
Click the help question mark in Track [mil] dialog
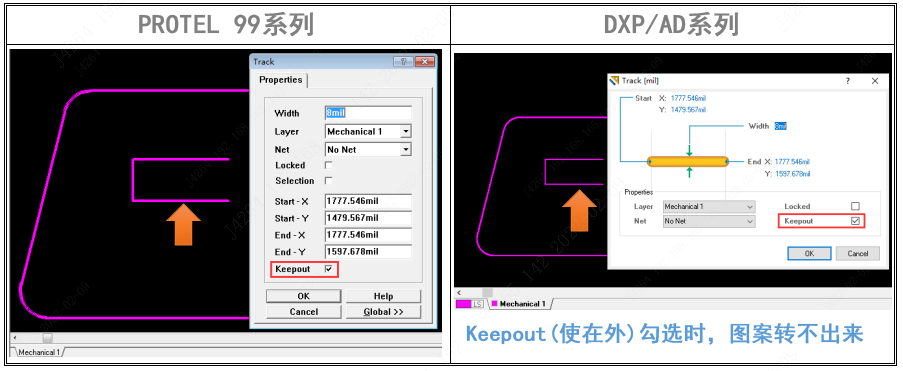(x=848, y=81)
